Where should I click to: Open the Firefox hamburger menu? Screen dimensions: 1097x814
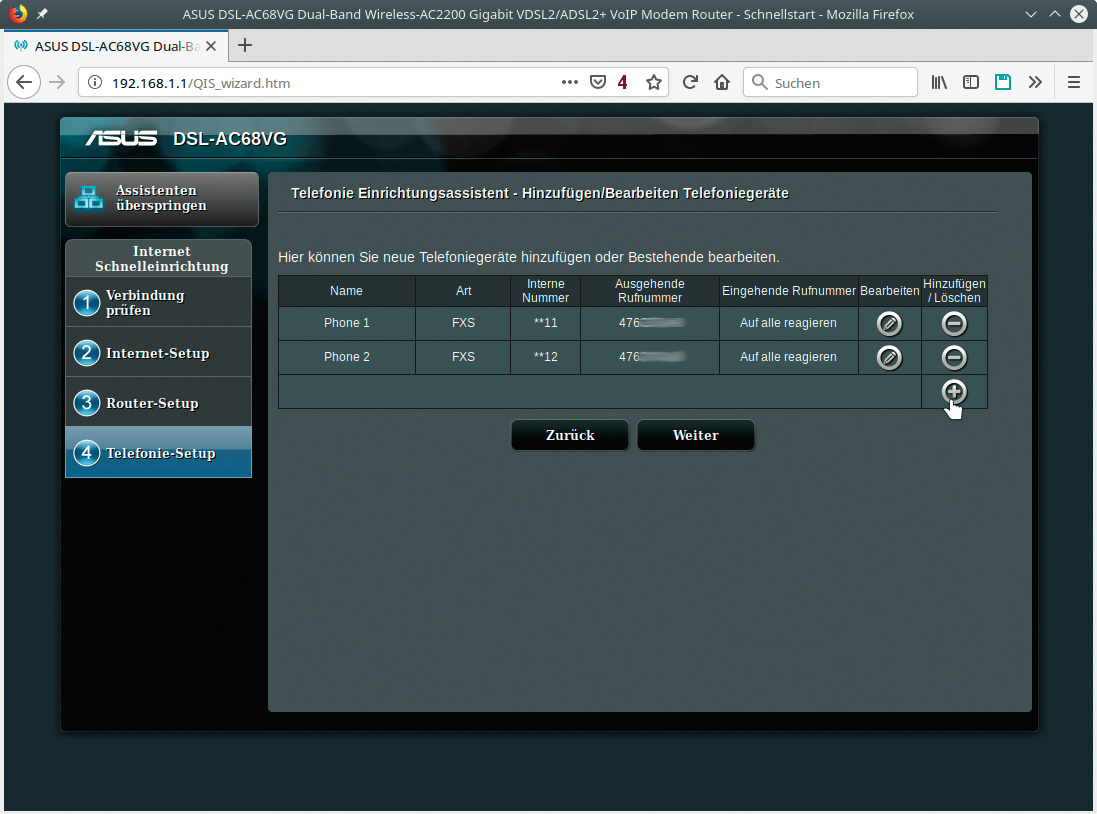[x=1074, y=83]
